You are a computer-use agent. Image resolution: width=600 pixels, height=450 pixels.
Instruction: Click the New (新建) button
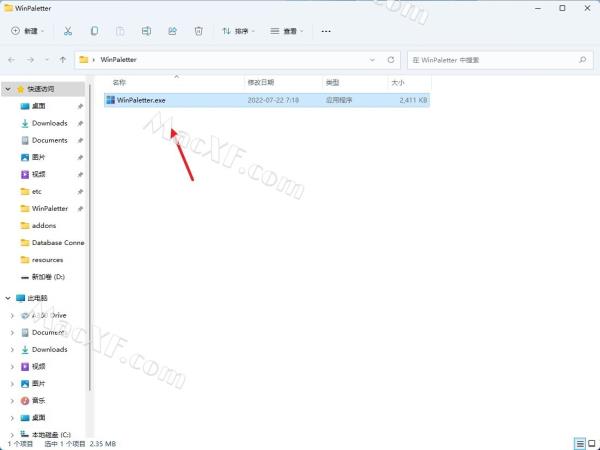point(27,31)
